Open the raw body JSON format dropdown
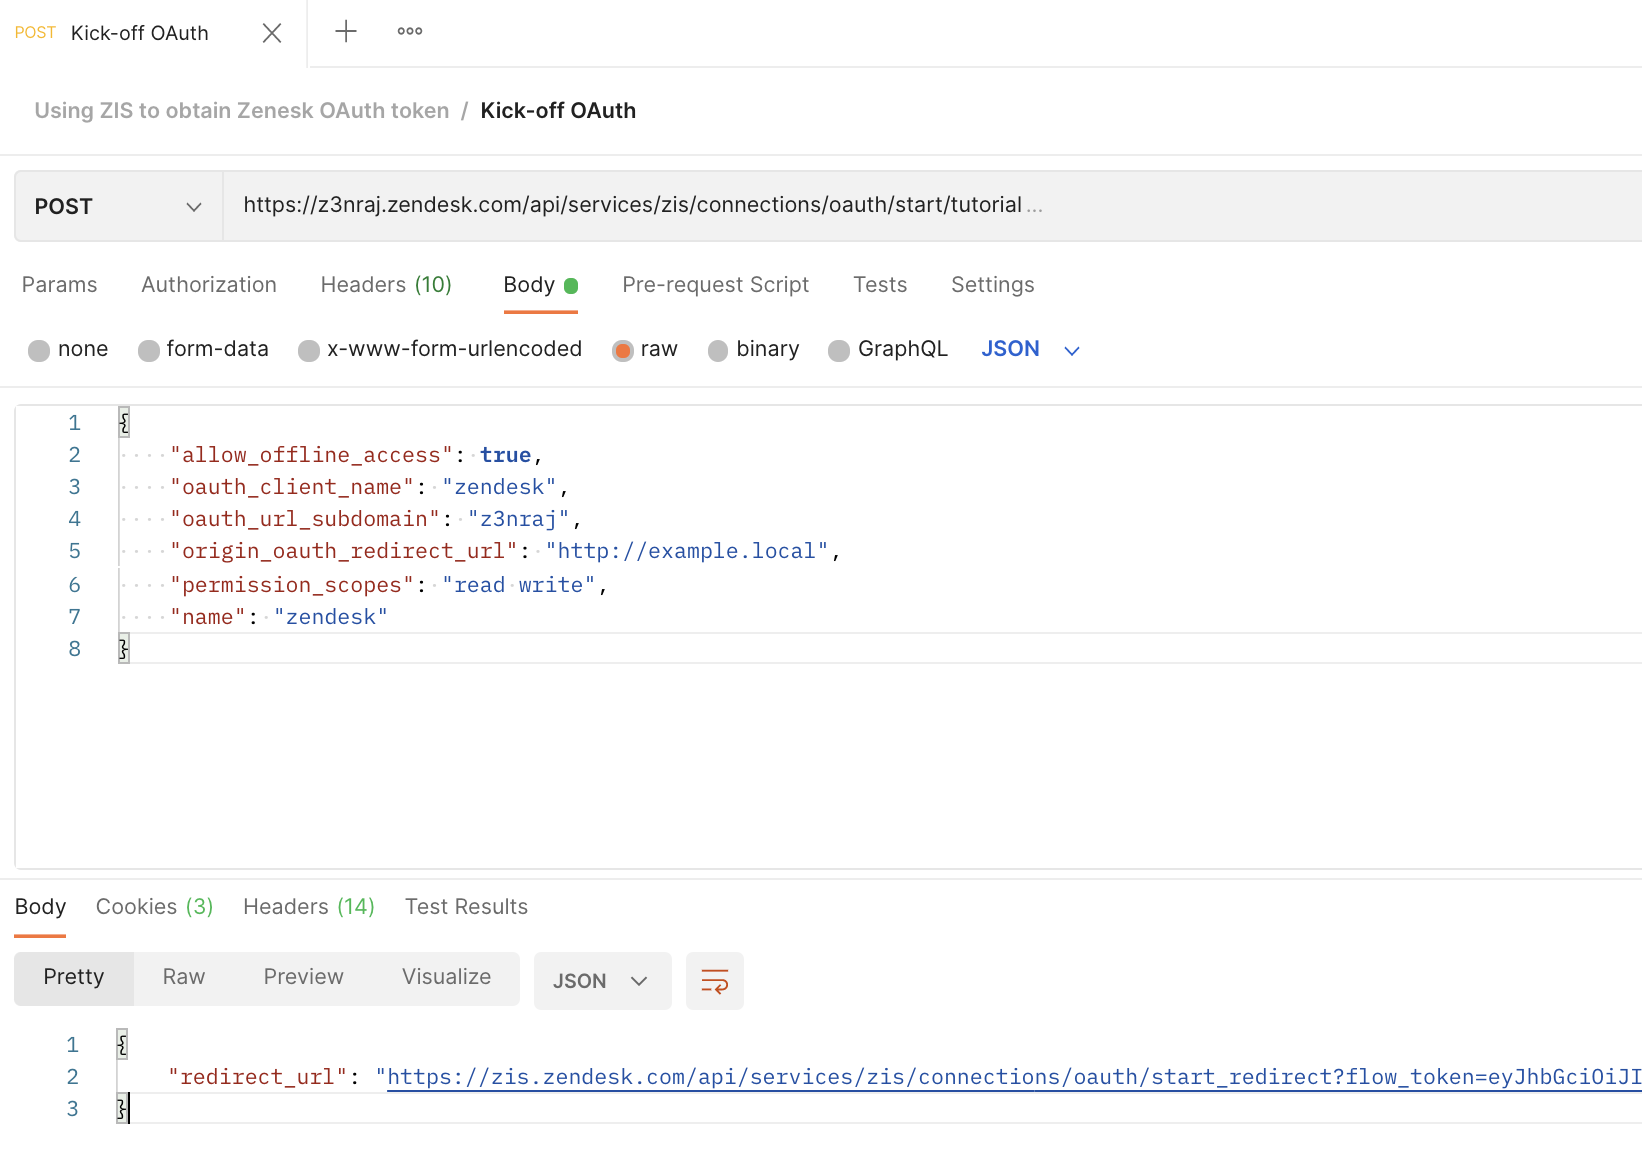The image size is (1642, 1152). (1030, 349)
